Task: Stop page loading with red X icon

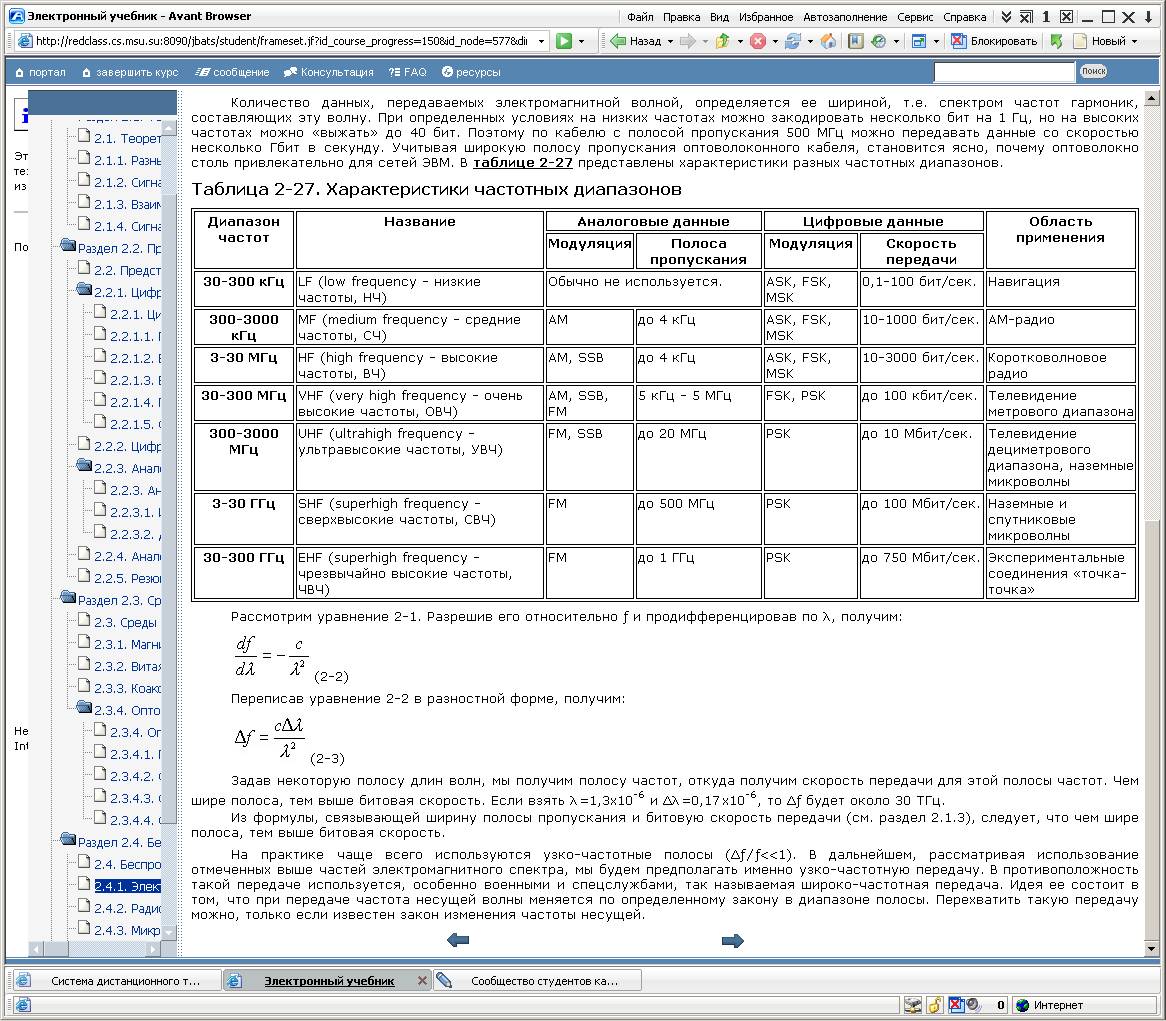Action: [x=758, y=41]
